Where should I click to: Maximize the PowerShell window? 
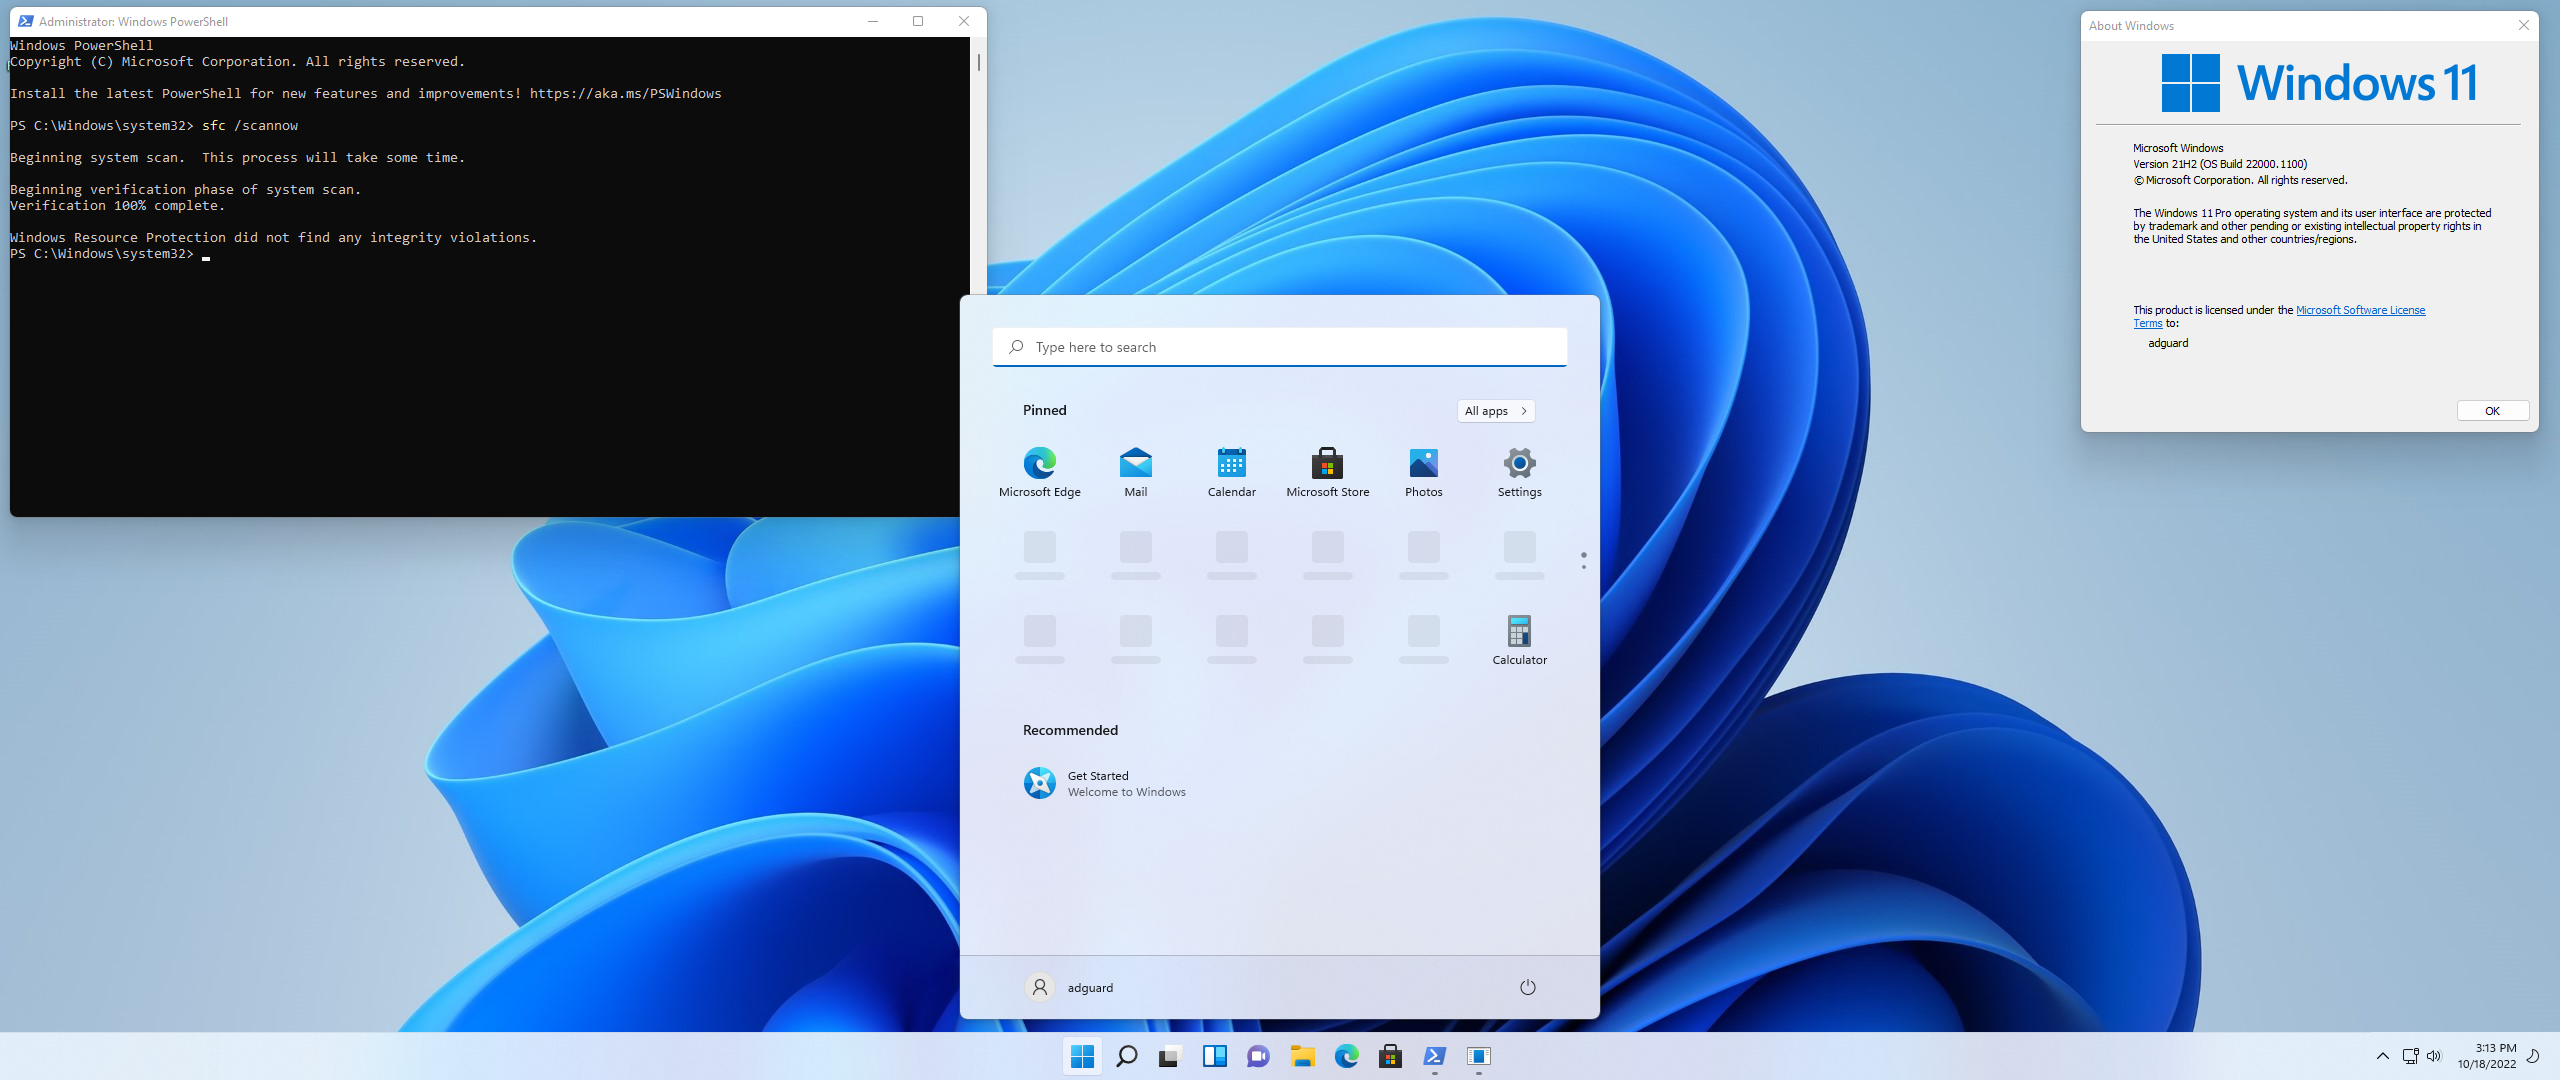[917, 21]
